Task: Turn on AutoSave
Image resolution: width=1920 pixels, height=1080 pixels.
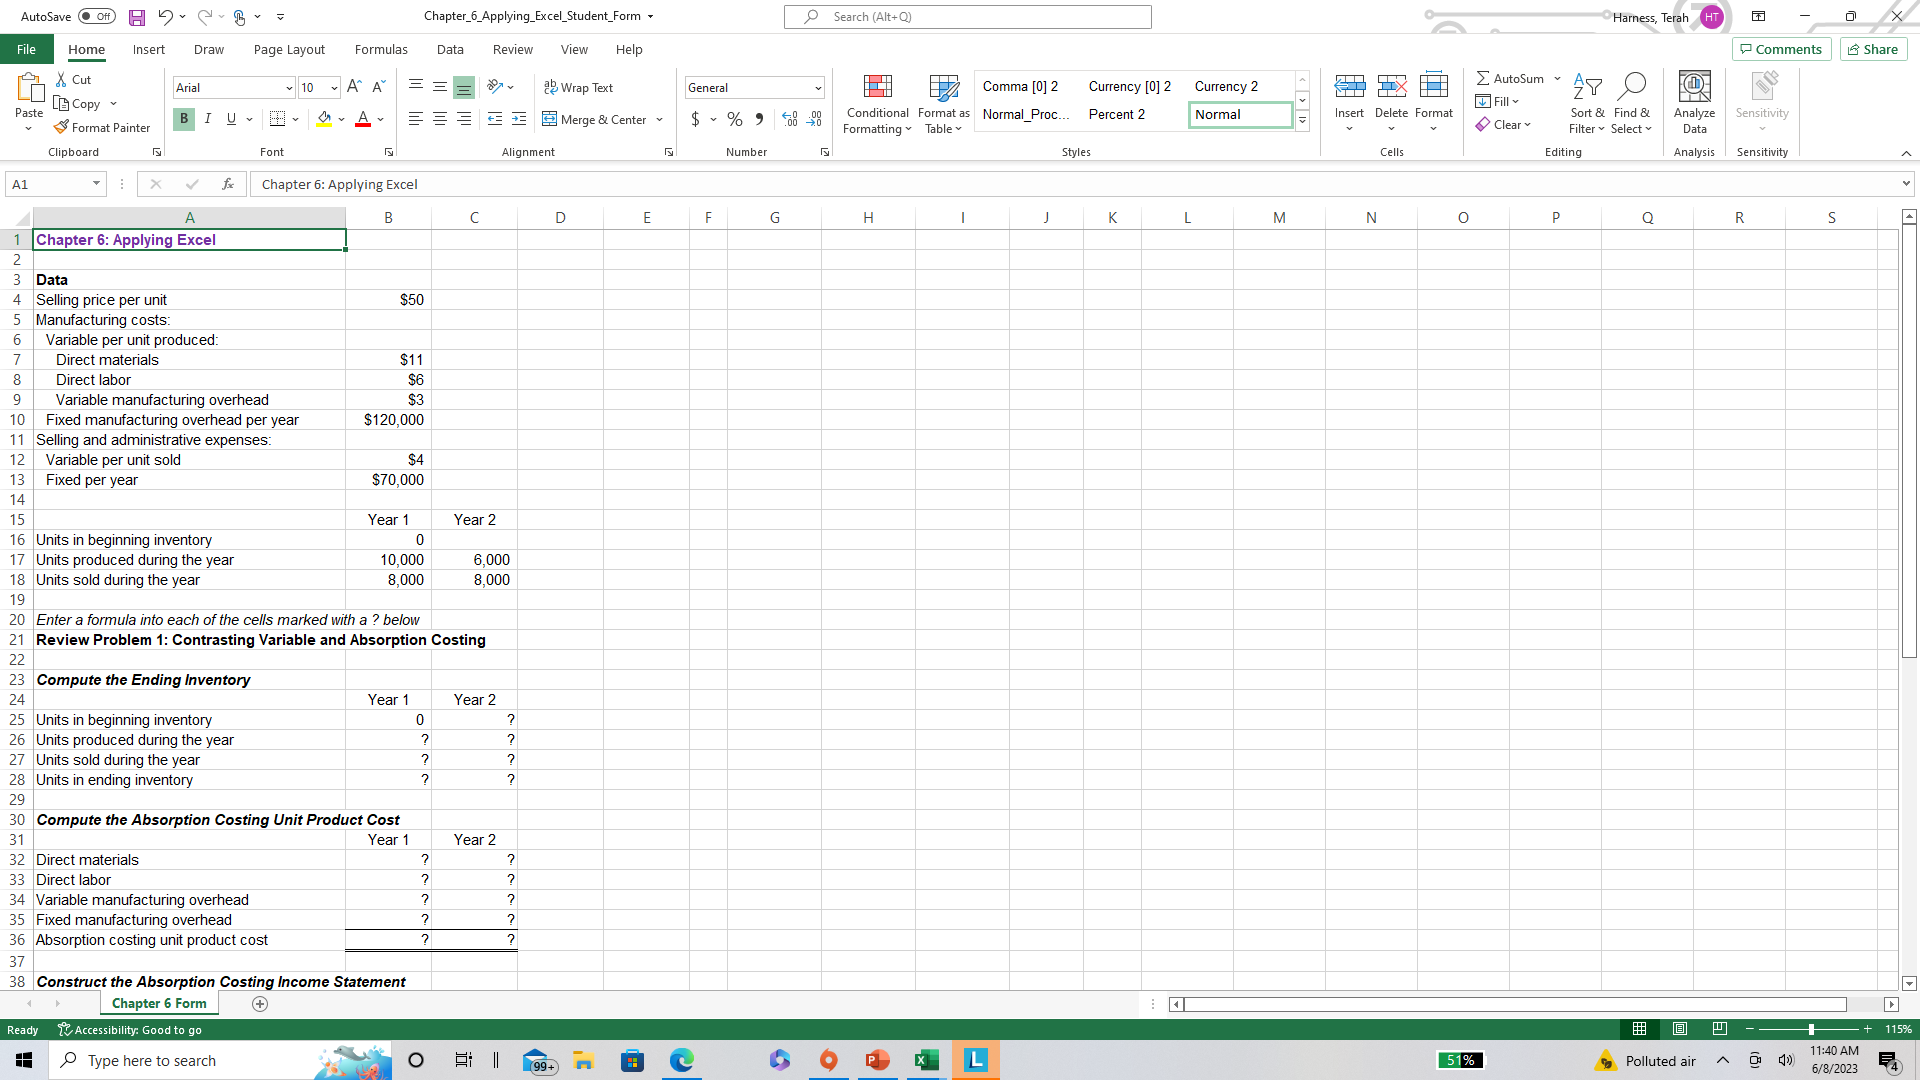Action: coord(96,16)
